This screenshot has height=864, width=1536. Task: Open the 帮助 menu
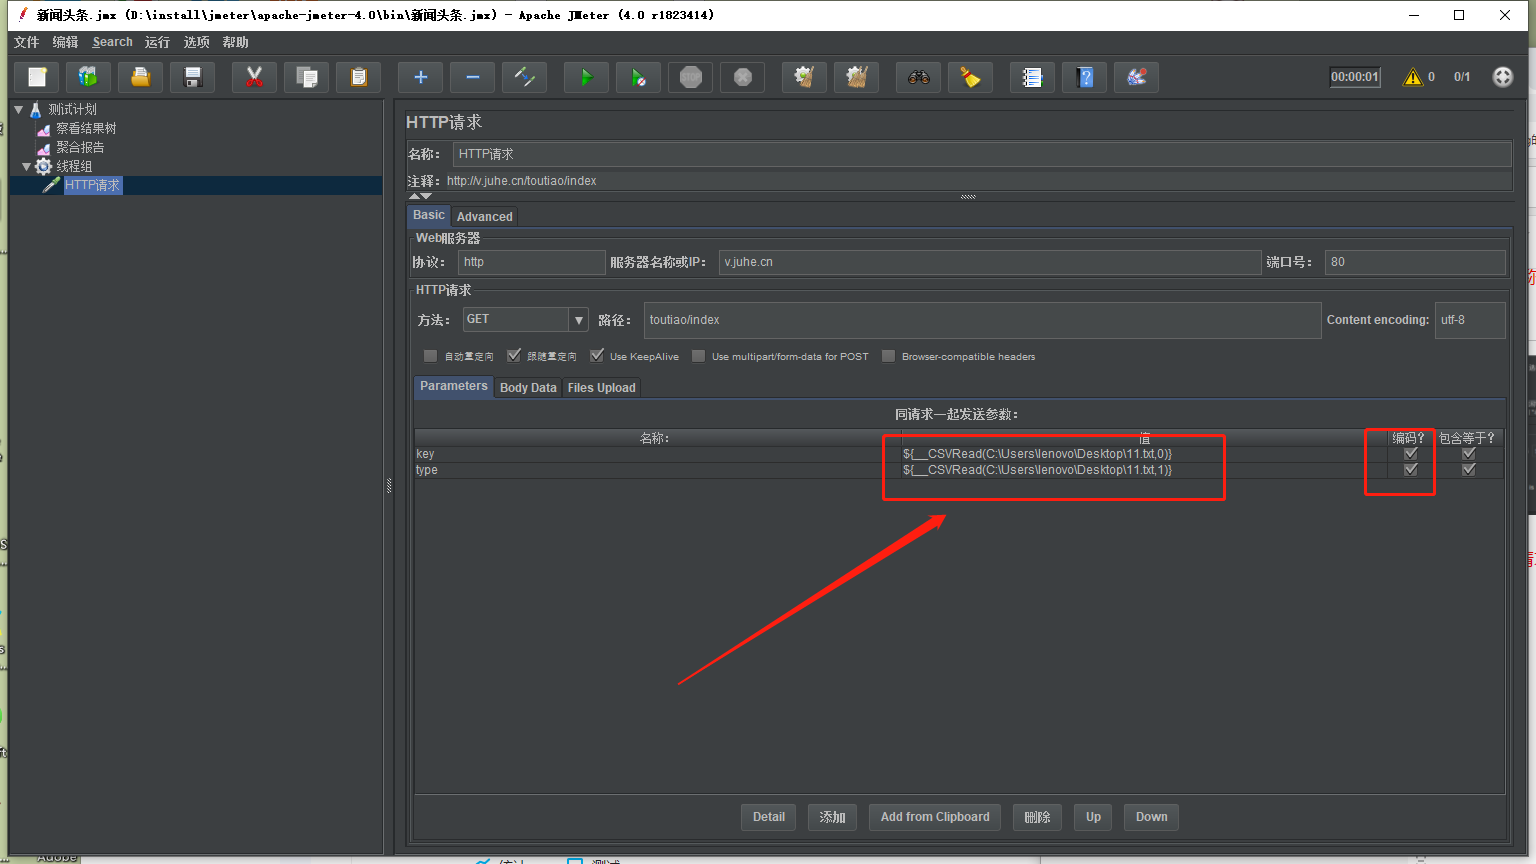235,42
